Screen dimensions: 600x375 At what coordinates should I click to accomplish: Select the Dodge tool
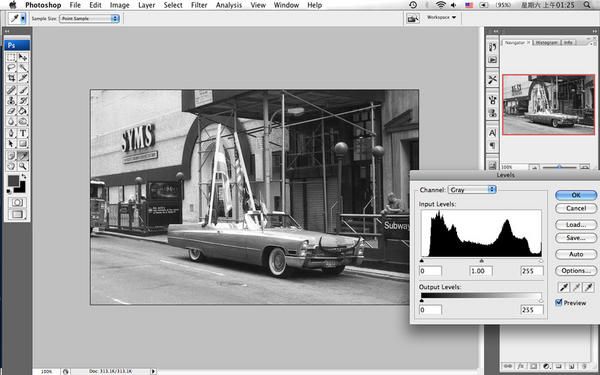click(23, 122)
